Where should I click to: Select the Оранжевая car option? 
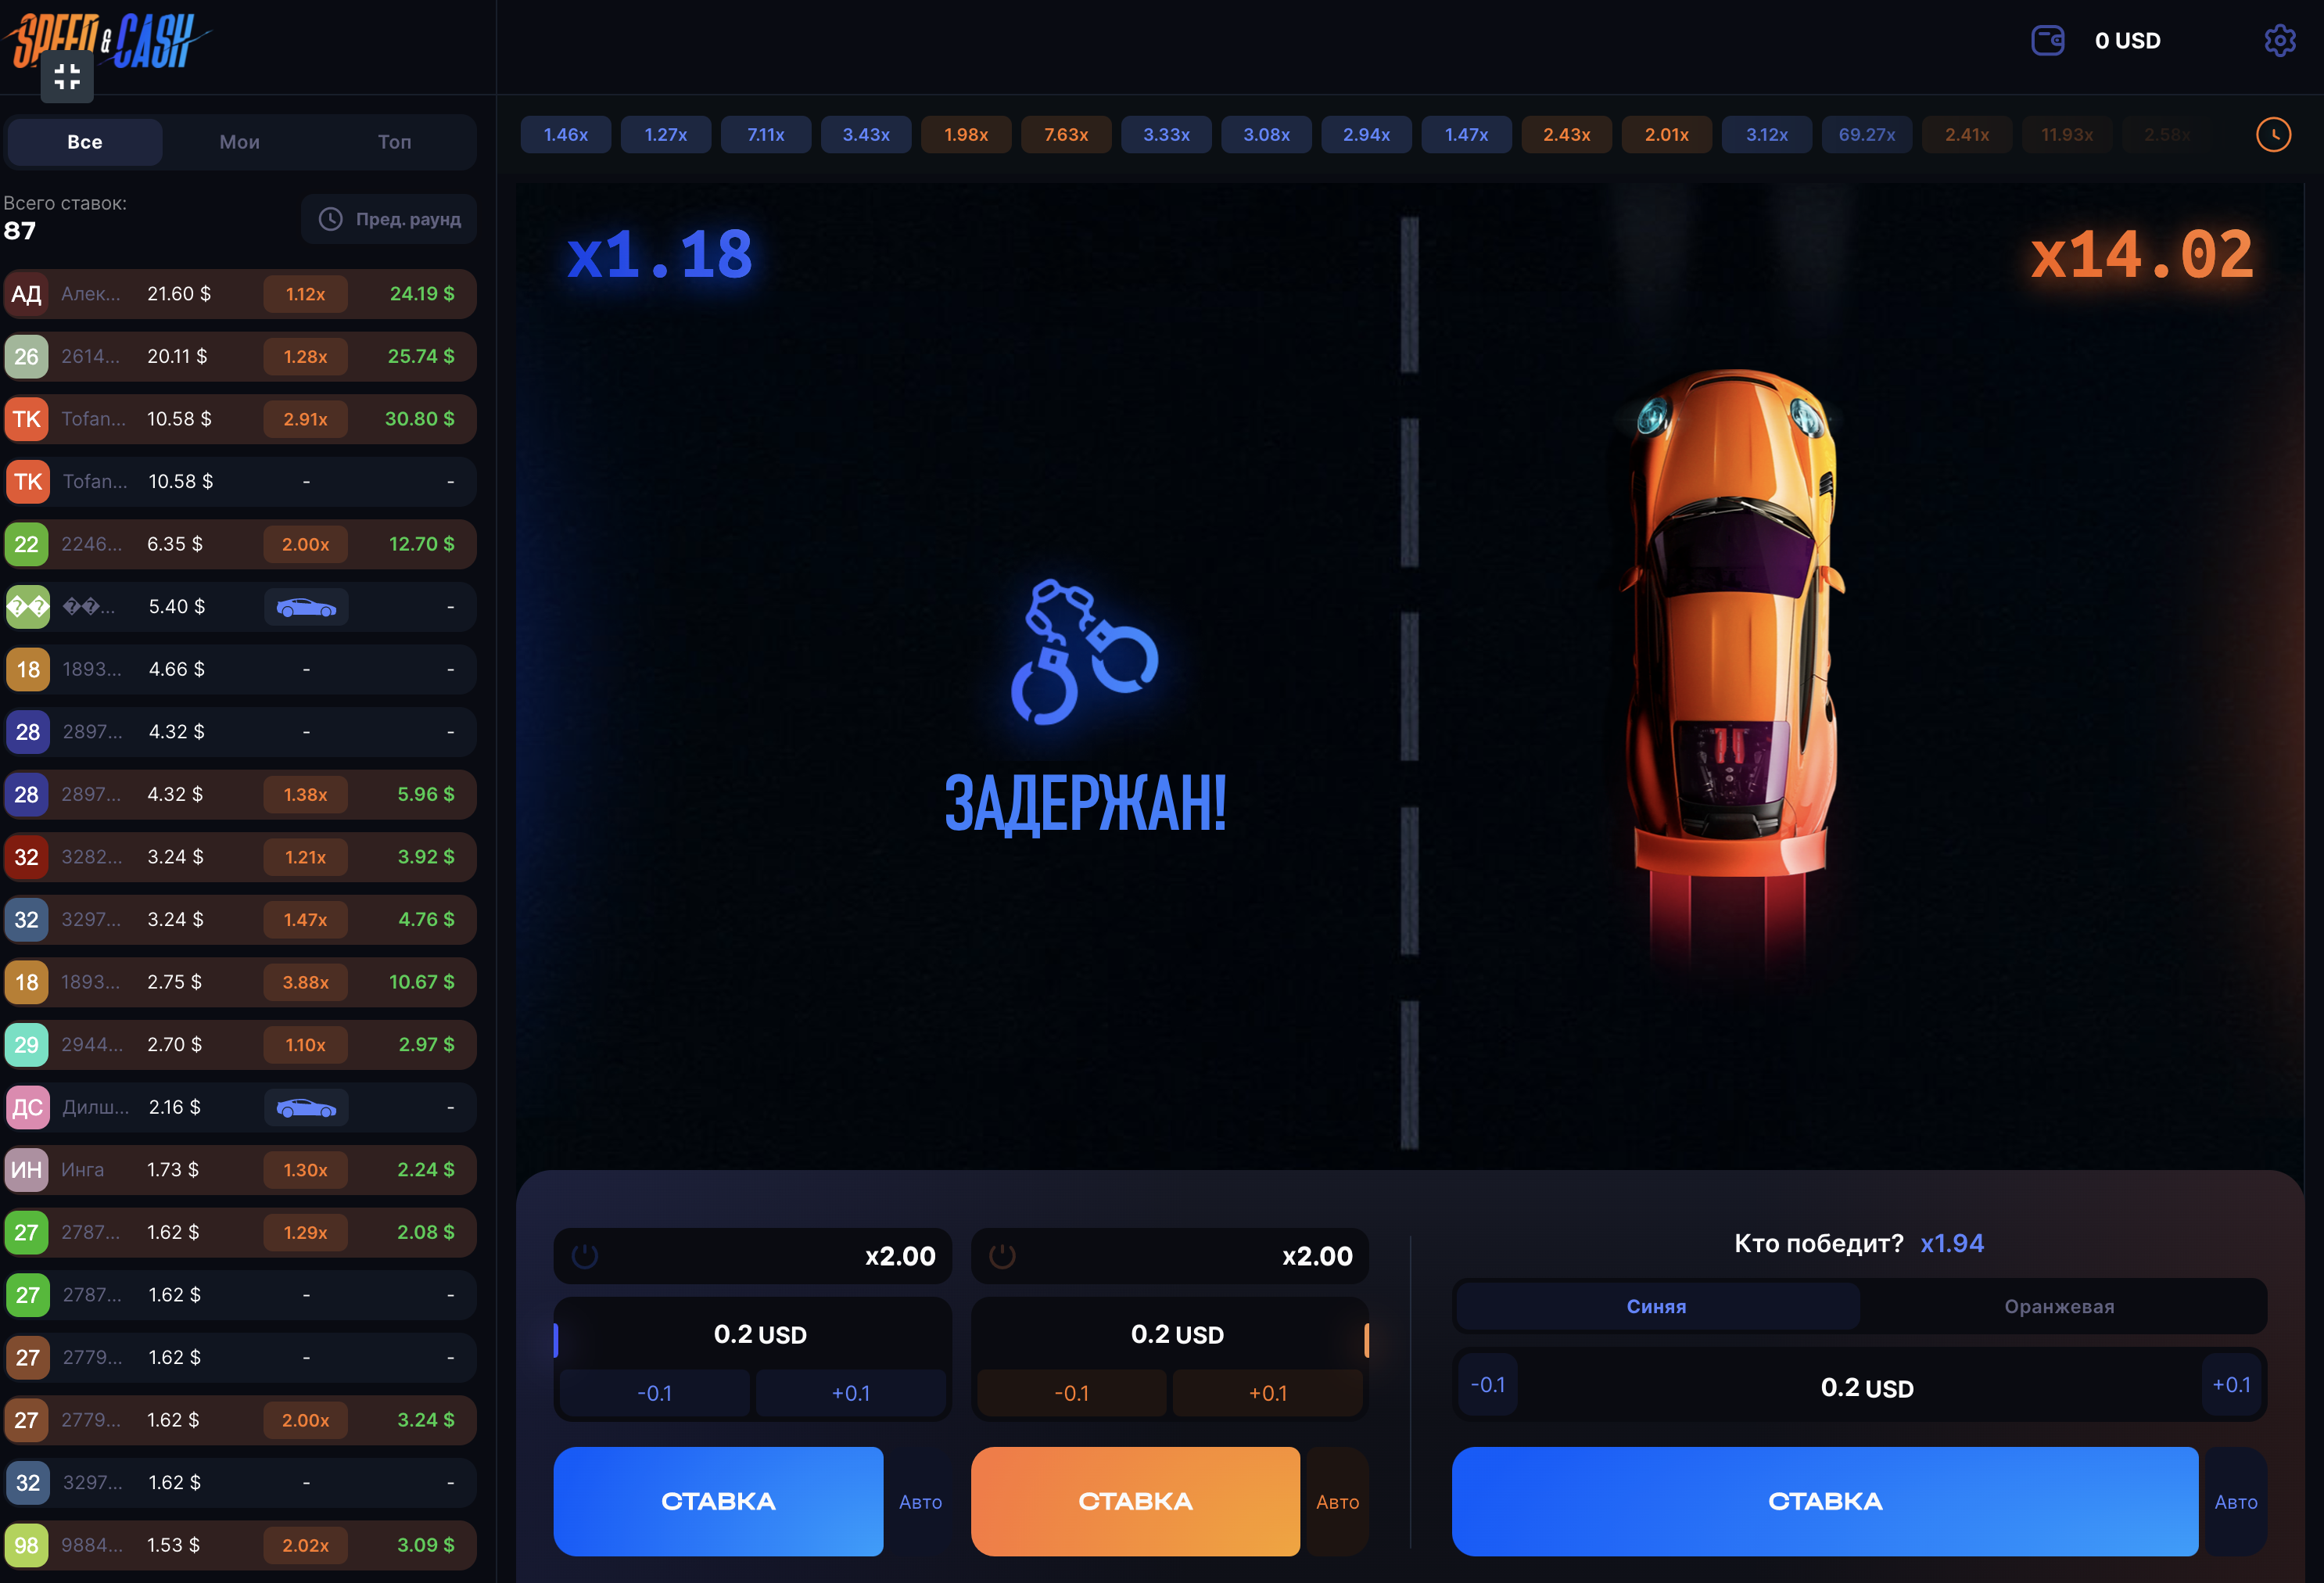point(2059,1306)
